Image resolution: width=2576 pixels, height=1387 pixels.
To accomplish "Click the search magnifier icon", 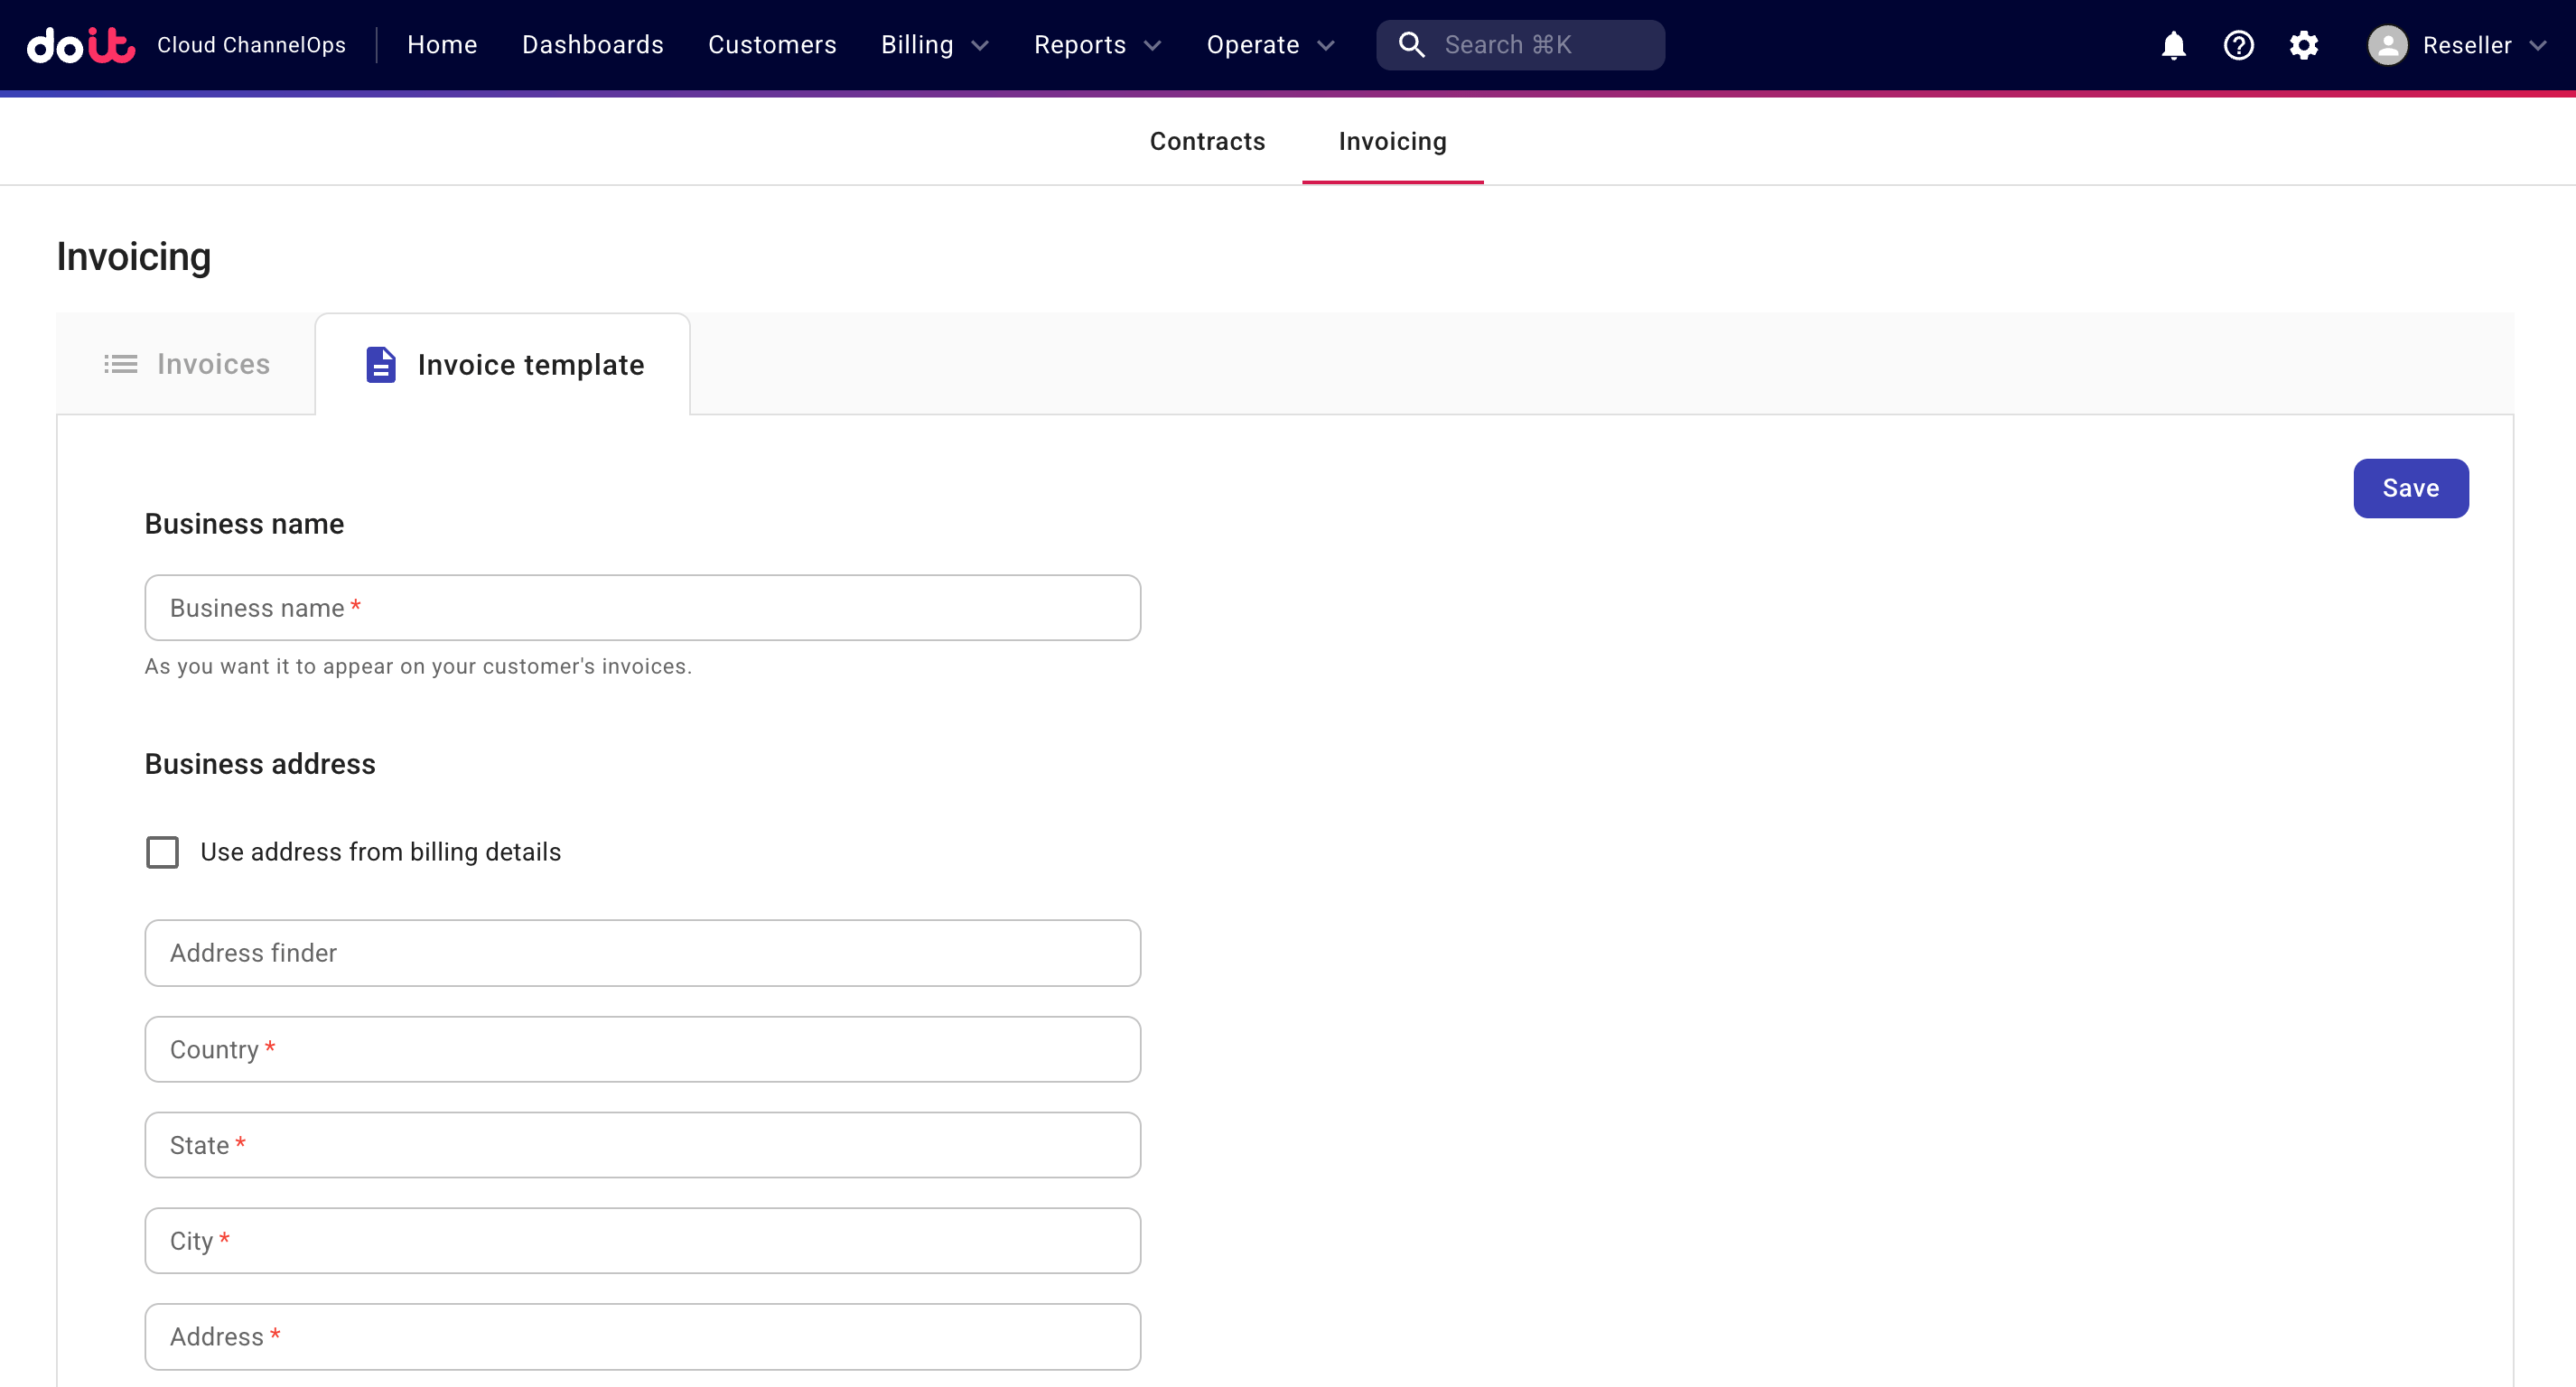I will tap(1411, 45).
